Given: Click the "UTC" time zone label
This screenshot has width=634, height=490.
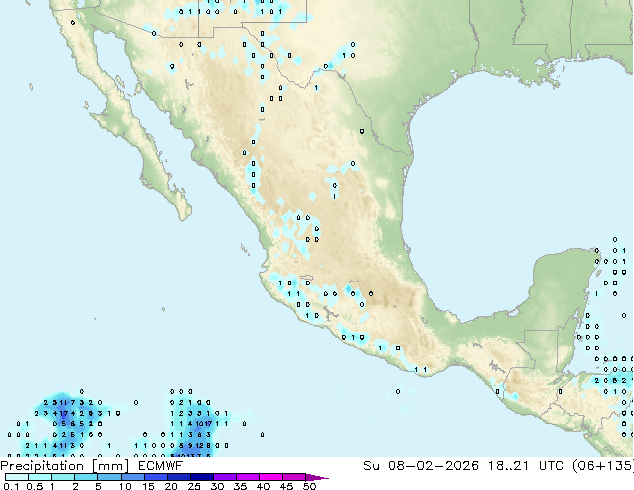Looking at the screenshot, I should [x=551, y=466].
